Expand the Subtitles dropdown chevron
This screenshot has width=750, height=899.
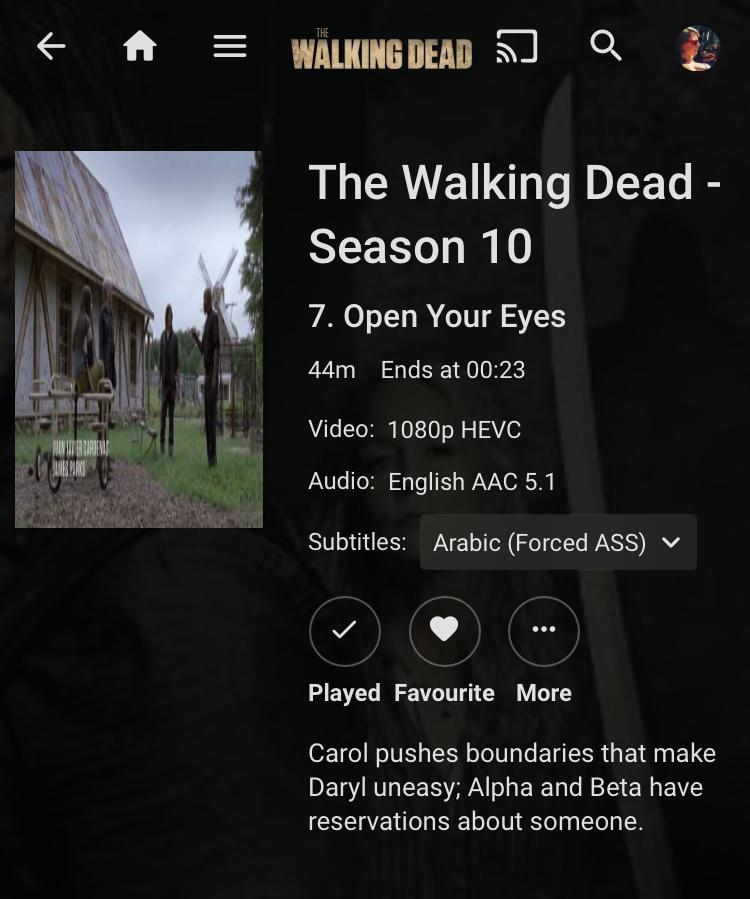[x=671, y=542]
